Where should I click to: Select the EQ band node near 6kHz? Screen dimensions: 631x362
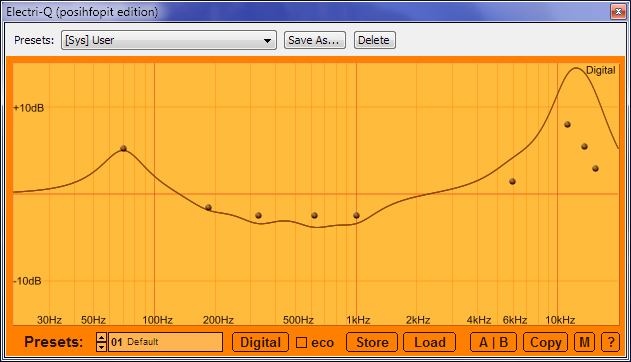point(512,181)
